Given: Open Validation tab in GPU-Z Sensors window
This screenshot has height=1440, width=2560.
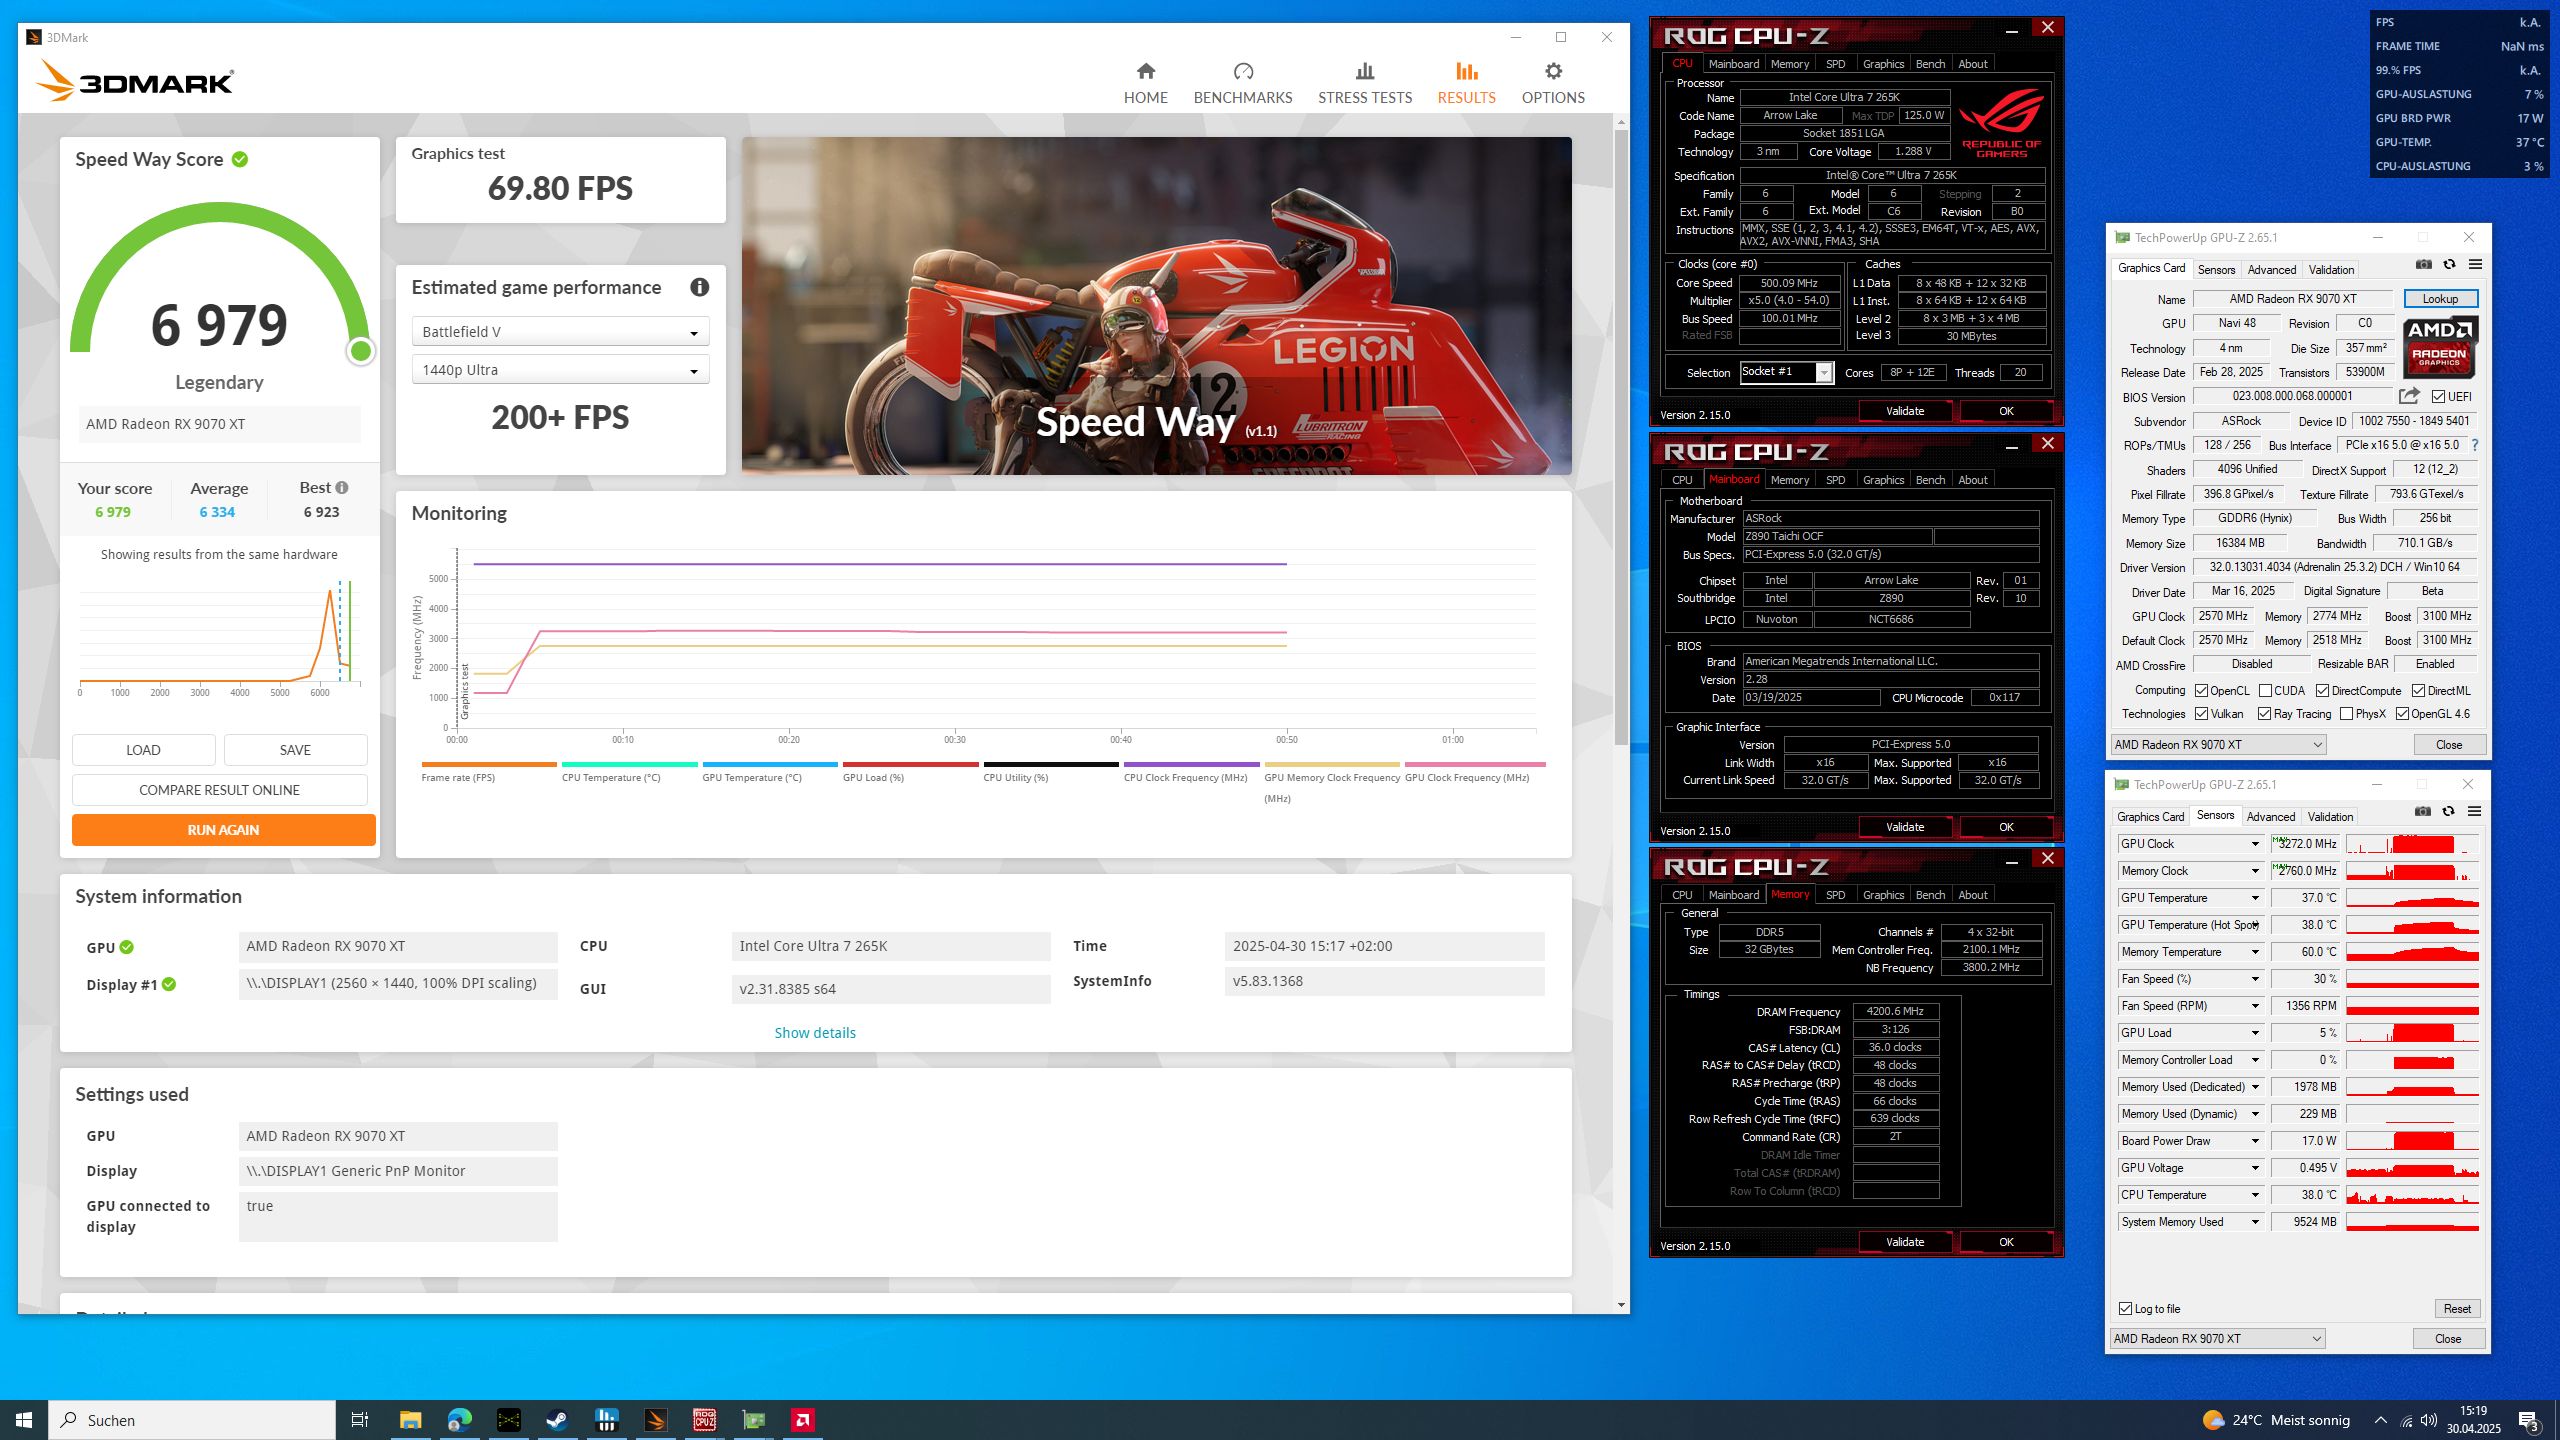Looking at the screenshot, I should tap(2330, 817).
